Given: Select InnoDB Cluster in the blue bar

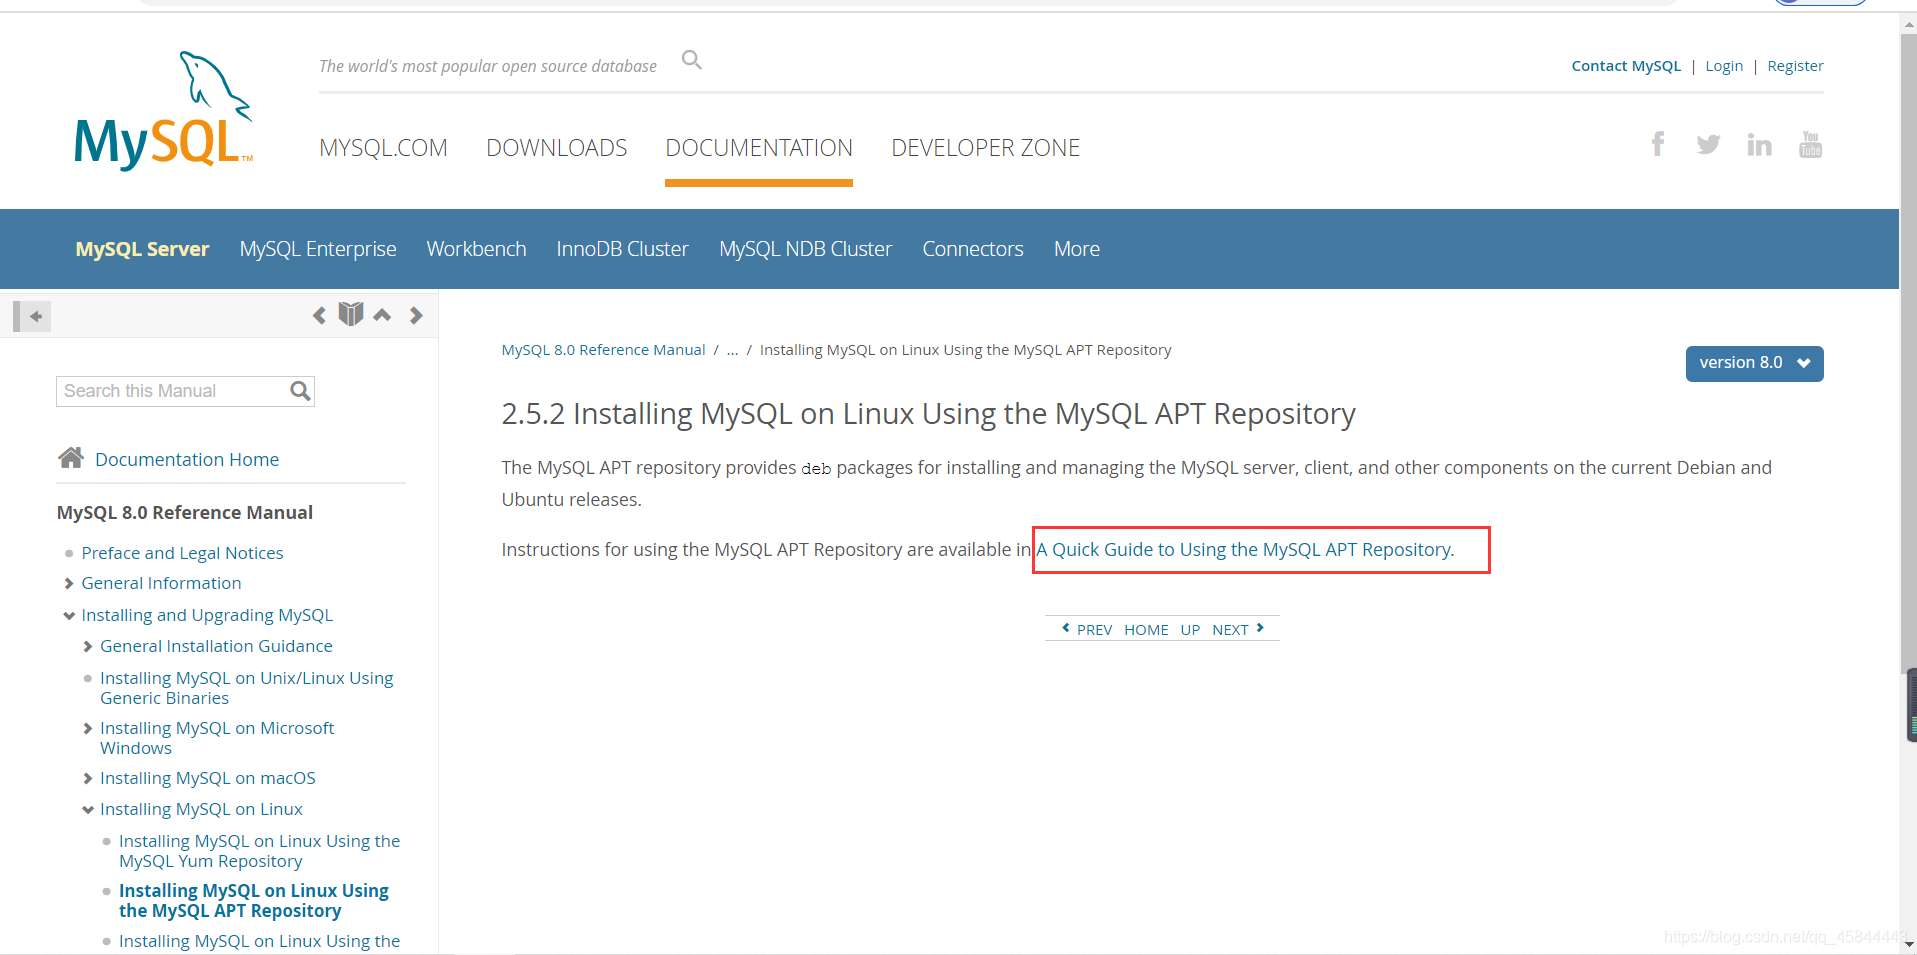Looking at the screenshot, I should 622,249.
